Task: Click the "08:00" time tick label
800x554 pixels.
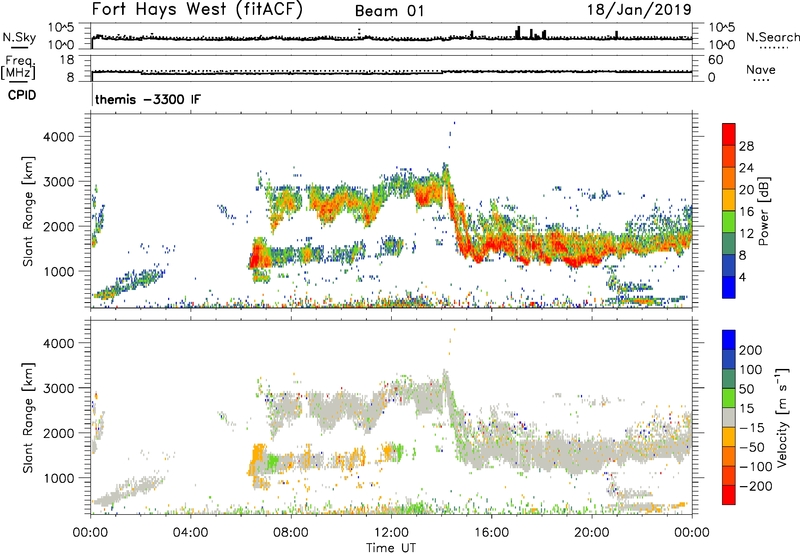Action: click(x=291, y=533)
